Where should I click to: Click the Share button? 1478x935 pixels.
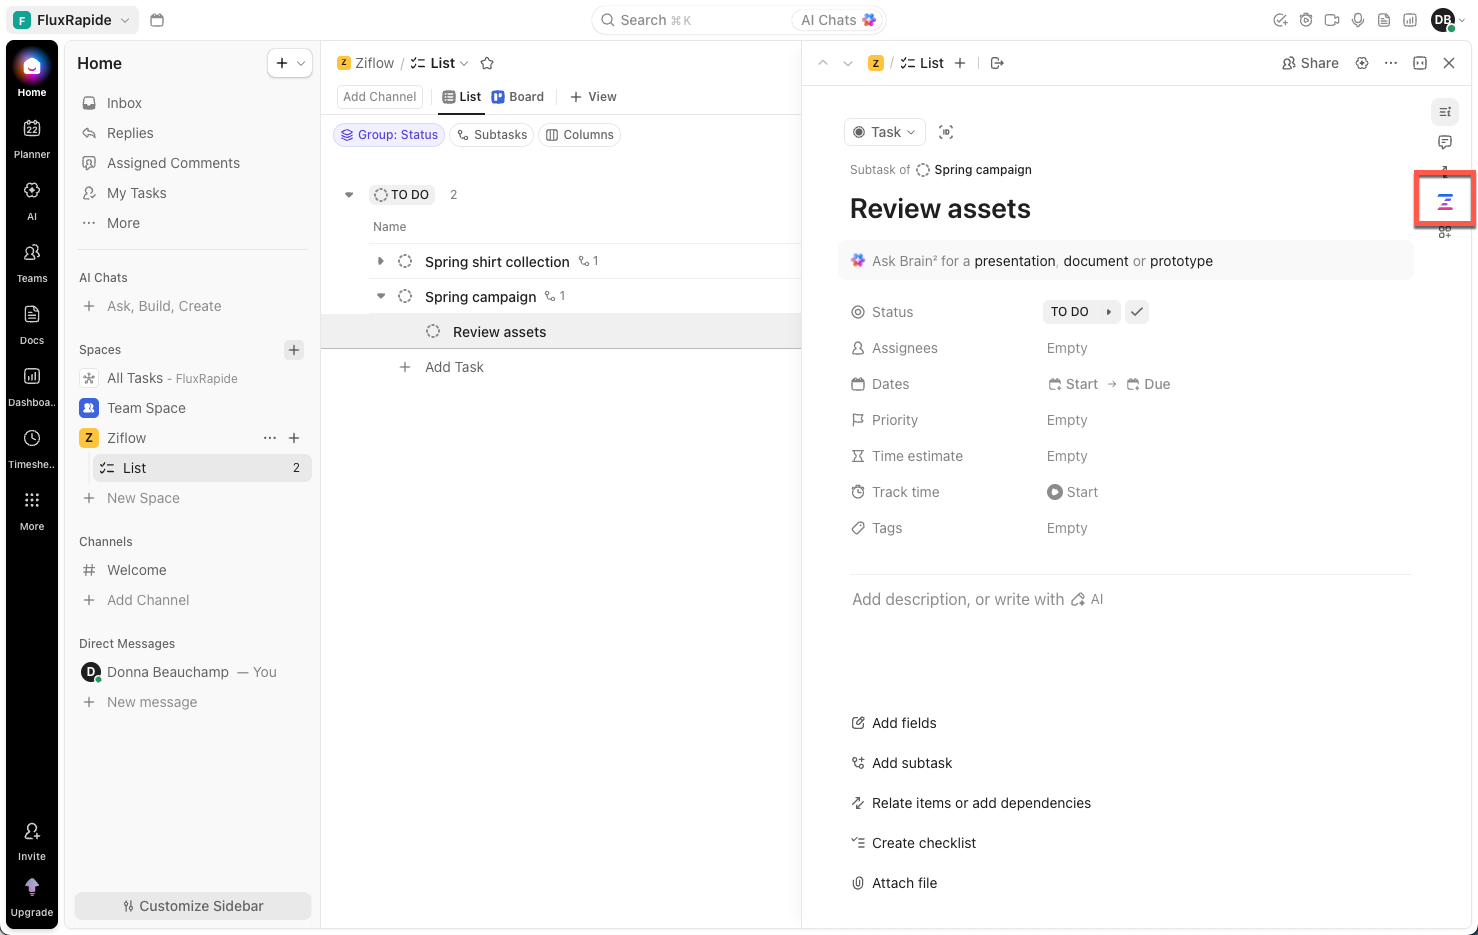point(1310,63)
